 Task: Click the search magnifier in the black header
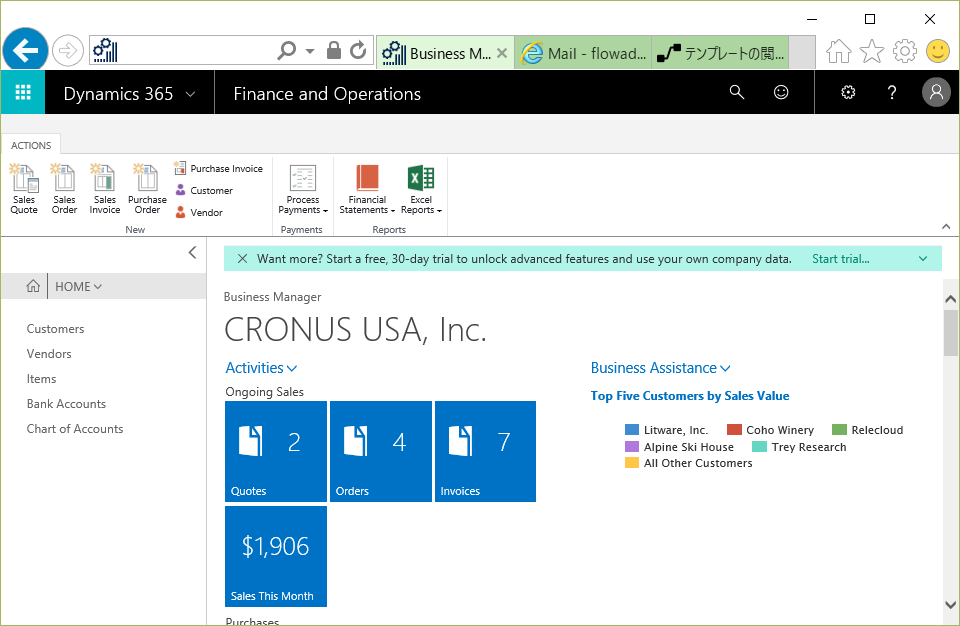pos(737,92)
